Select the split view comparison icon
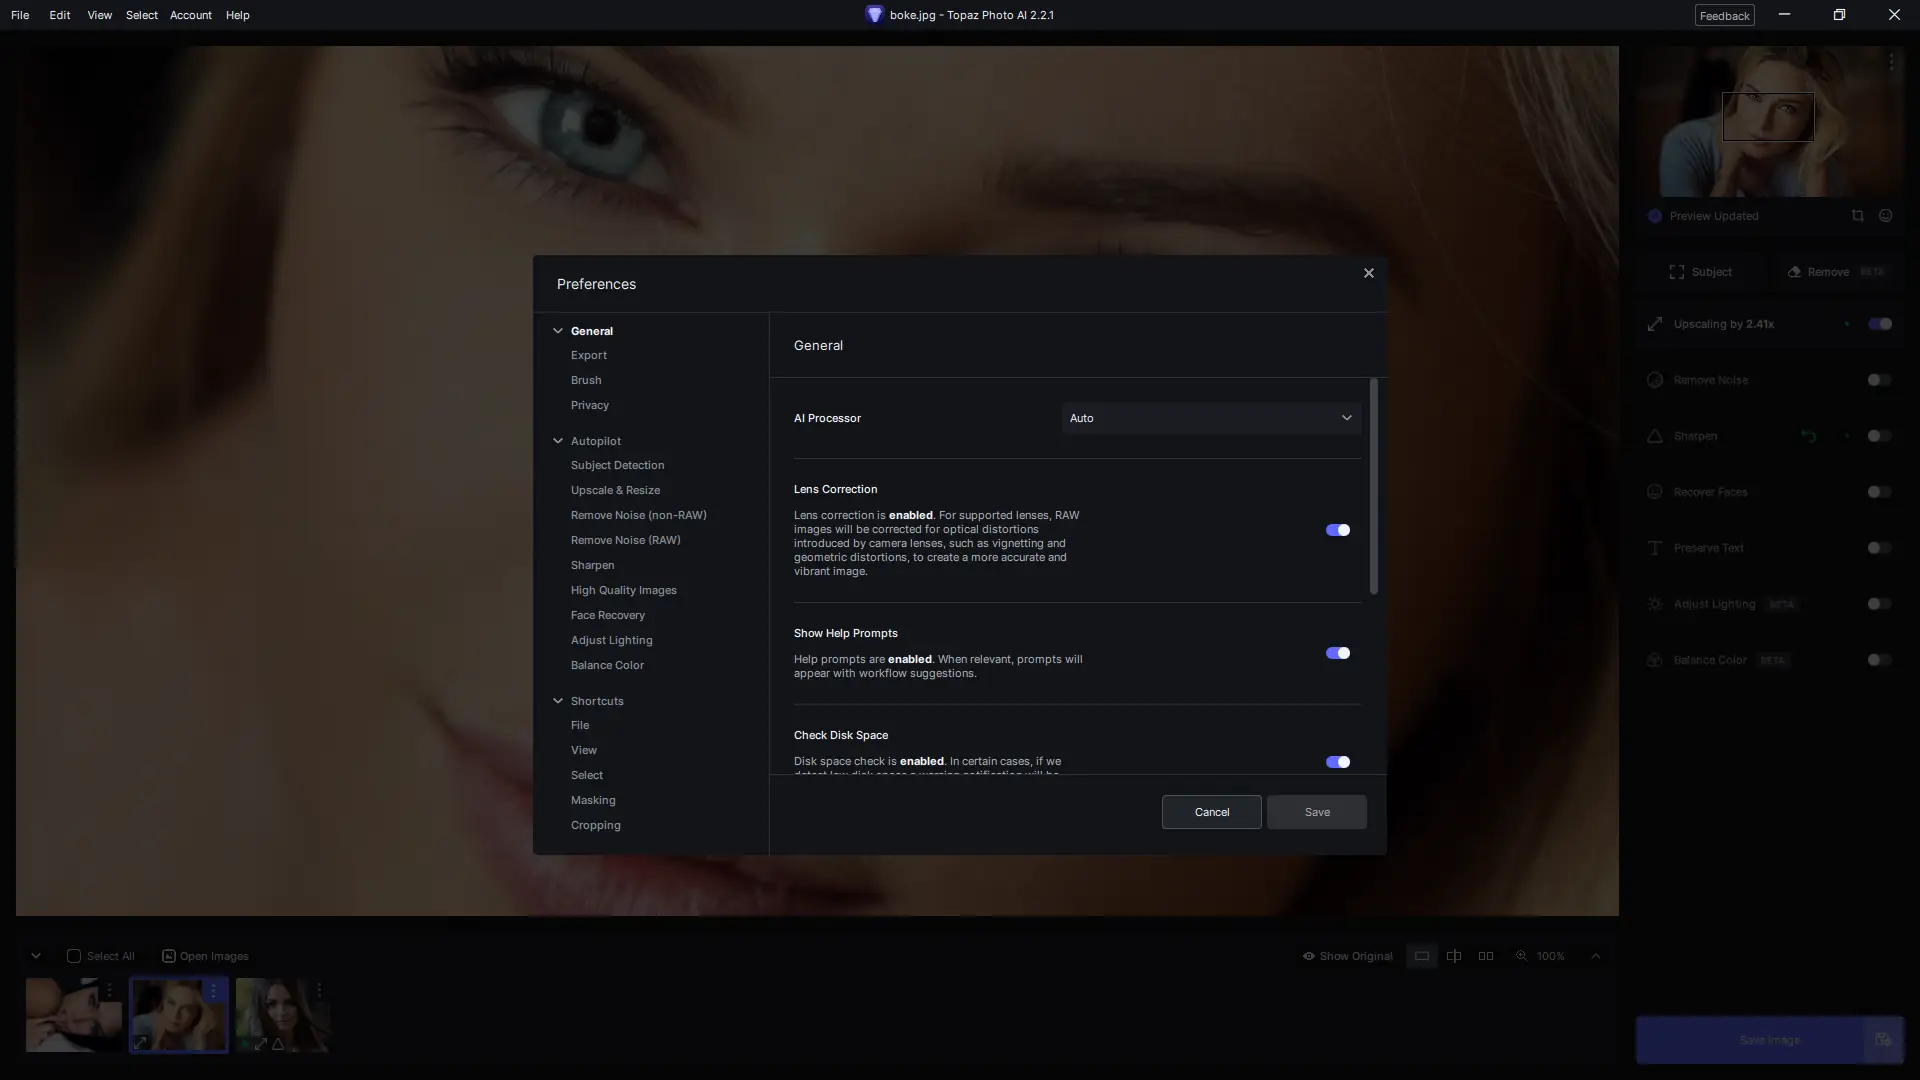 [1454, 956]
